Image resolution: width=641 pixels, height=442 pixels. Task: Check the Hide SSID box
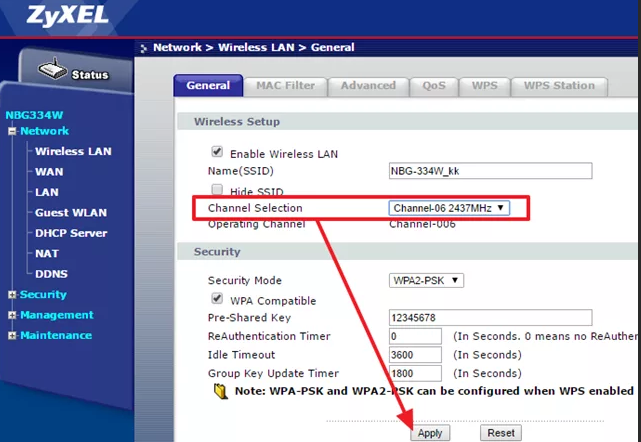click(x=216, y=190)
